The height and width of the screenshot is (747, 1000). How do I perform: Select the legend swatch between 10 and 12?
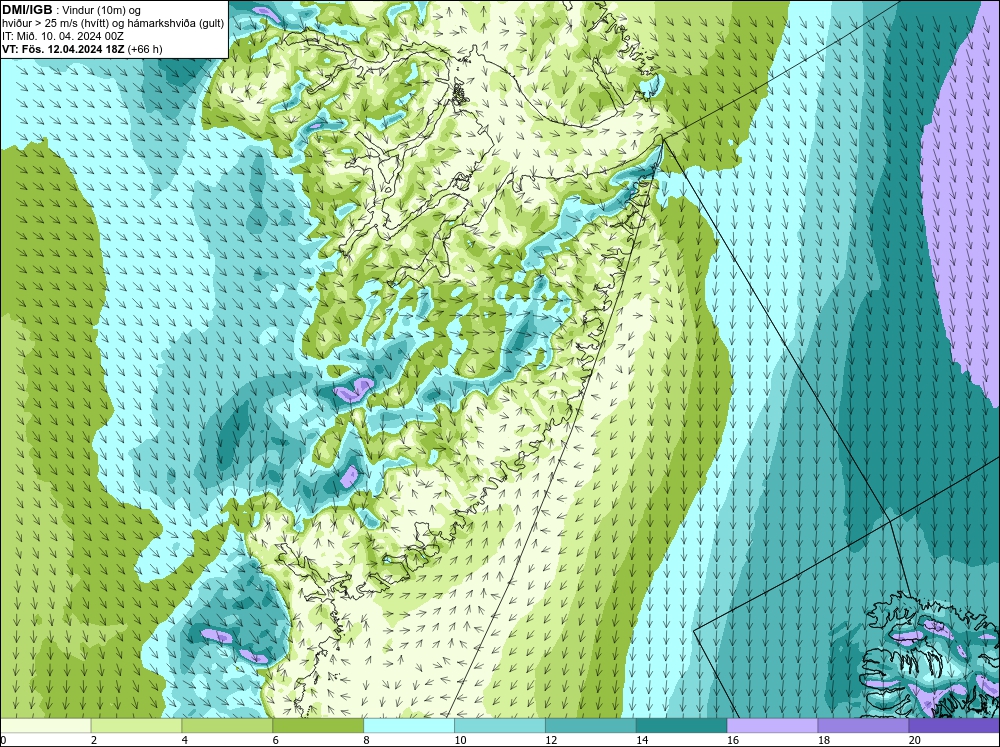click(x=500, y=726)
